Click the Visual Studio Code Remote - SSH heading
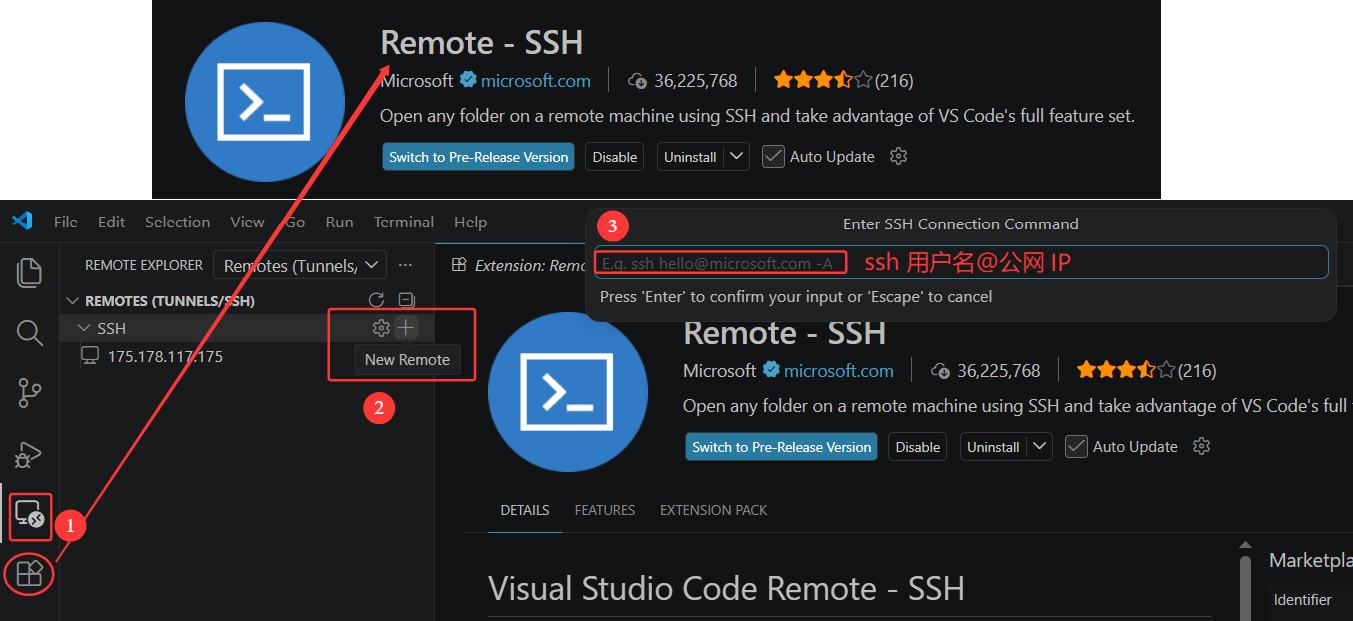 pyautogui.click(x=726, y=588)
